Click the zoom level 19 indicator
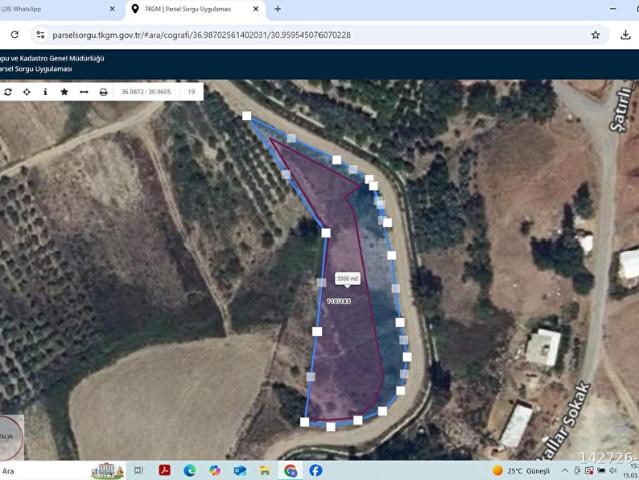This screenshot has width=639, height=480. 191,91
